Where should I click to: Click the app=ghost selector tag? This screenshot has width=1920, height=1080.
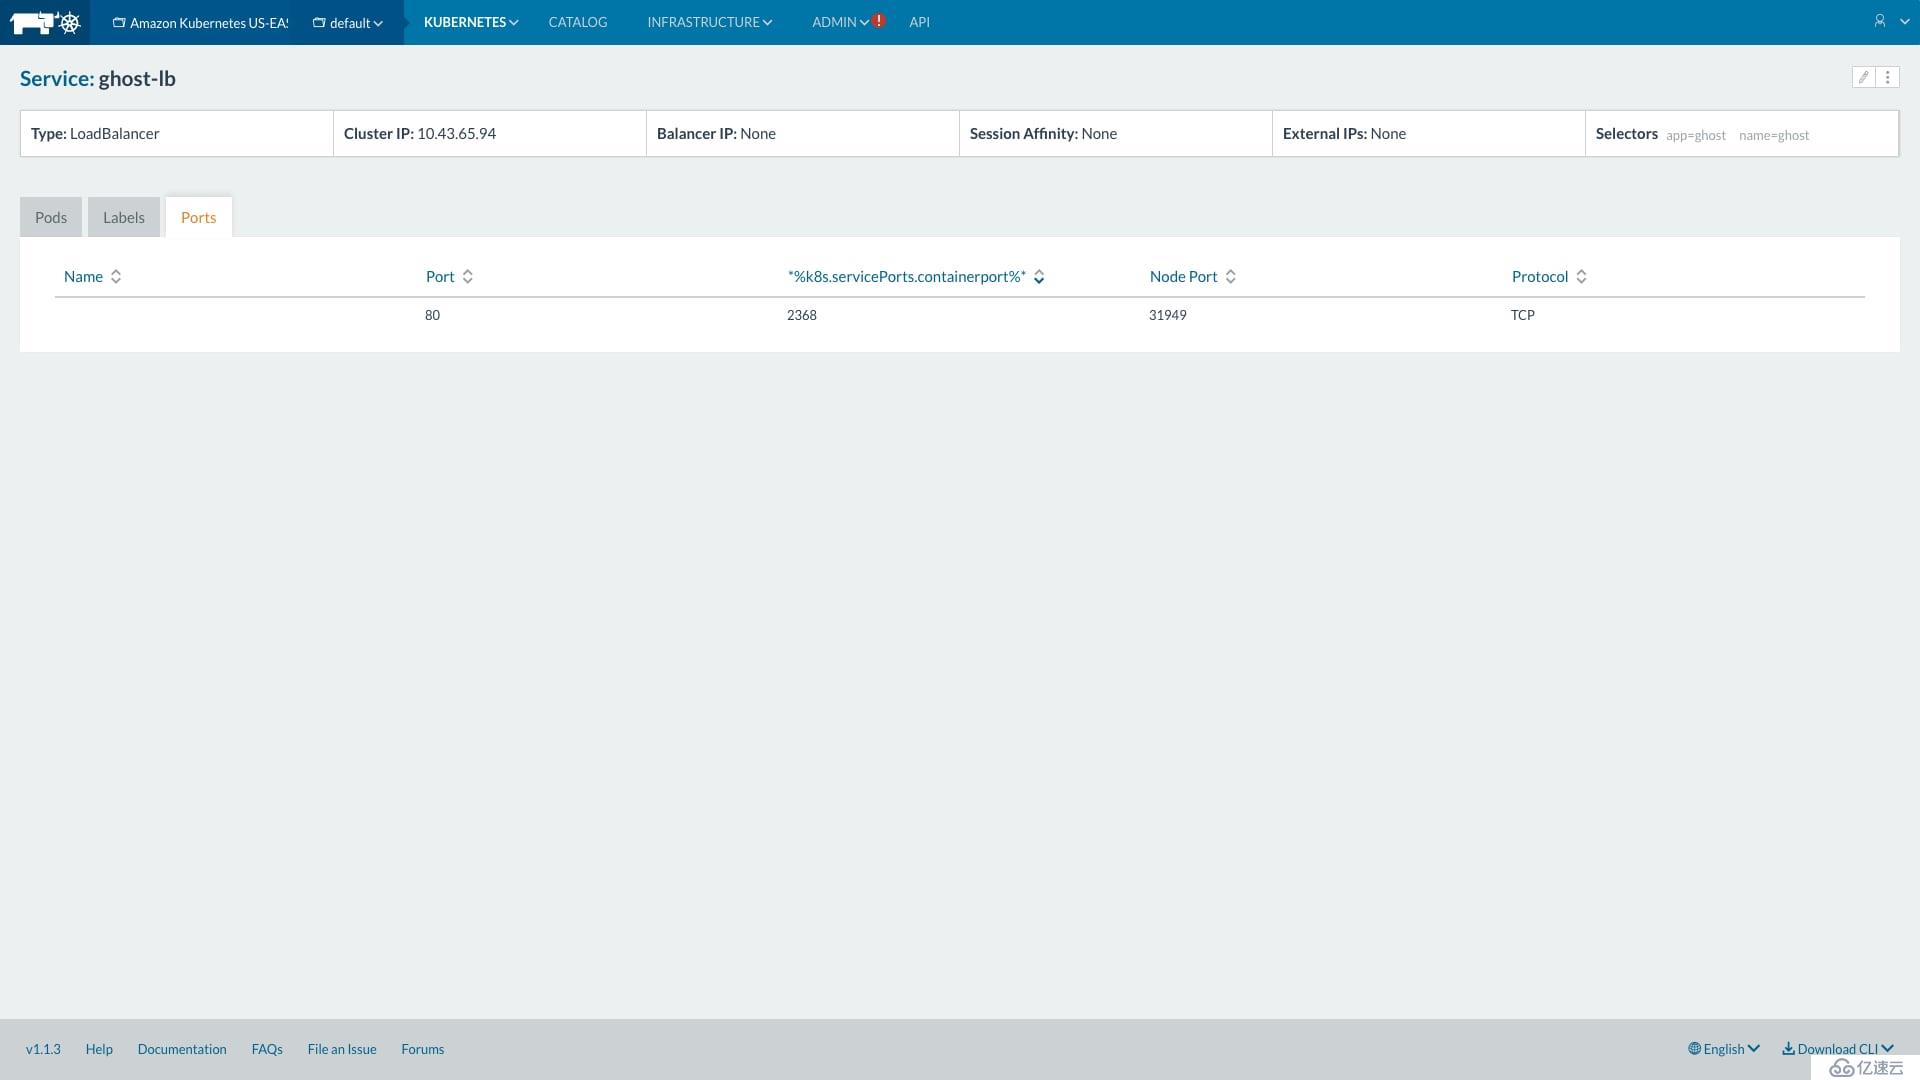click(x=1696, y=135)
